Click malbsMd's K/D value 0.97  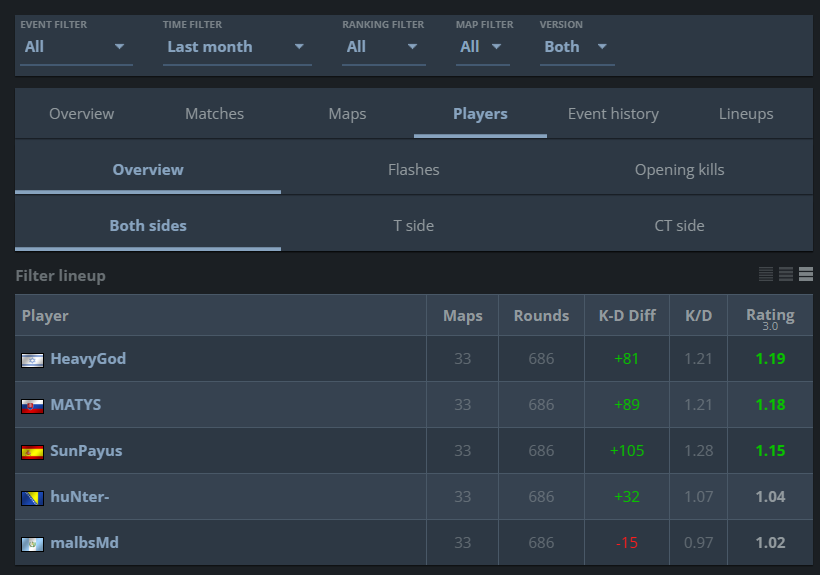(x=699, y=543)
